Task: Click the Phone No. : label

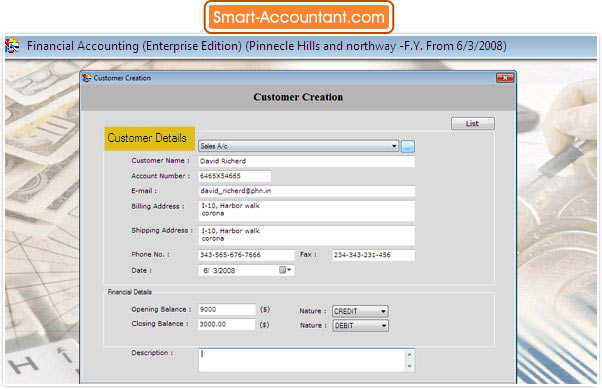Action: click(150, 254)
